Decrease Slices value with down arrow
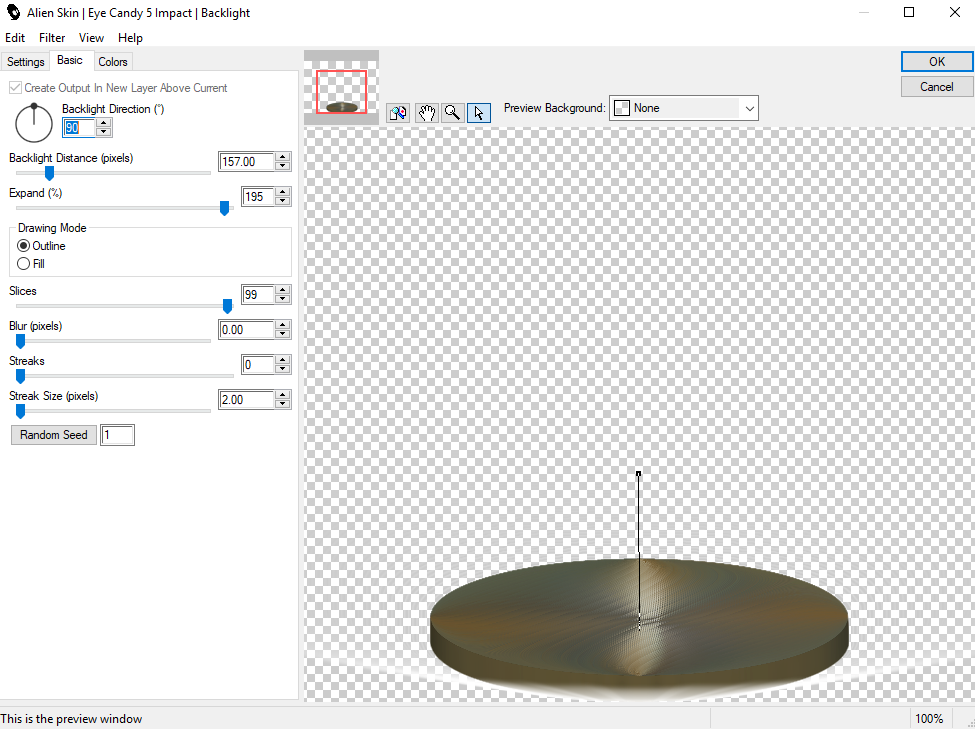 point(283,299)
